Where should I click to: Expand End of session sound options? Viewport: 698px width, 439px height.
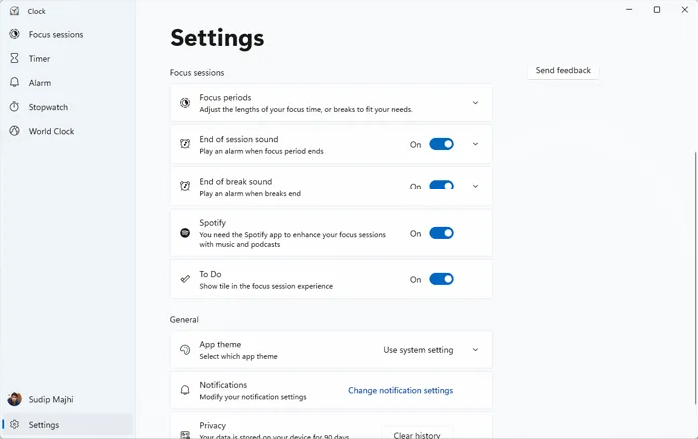pos(475,144)
